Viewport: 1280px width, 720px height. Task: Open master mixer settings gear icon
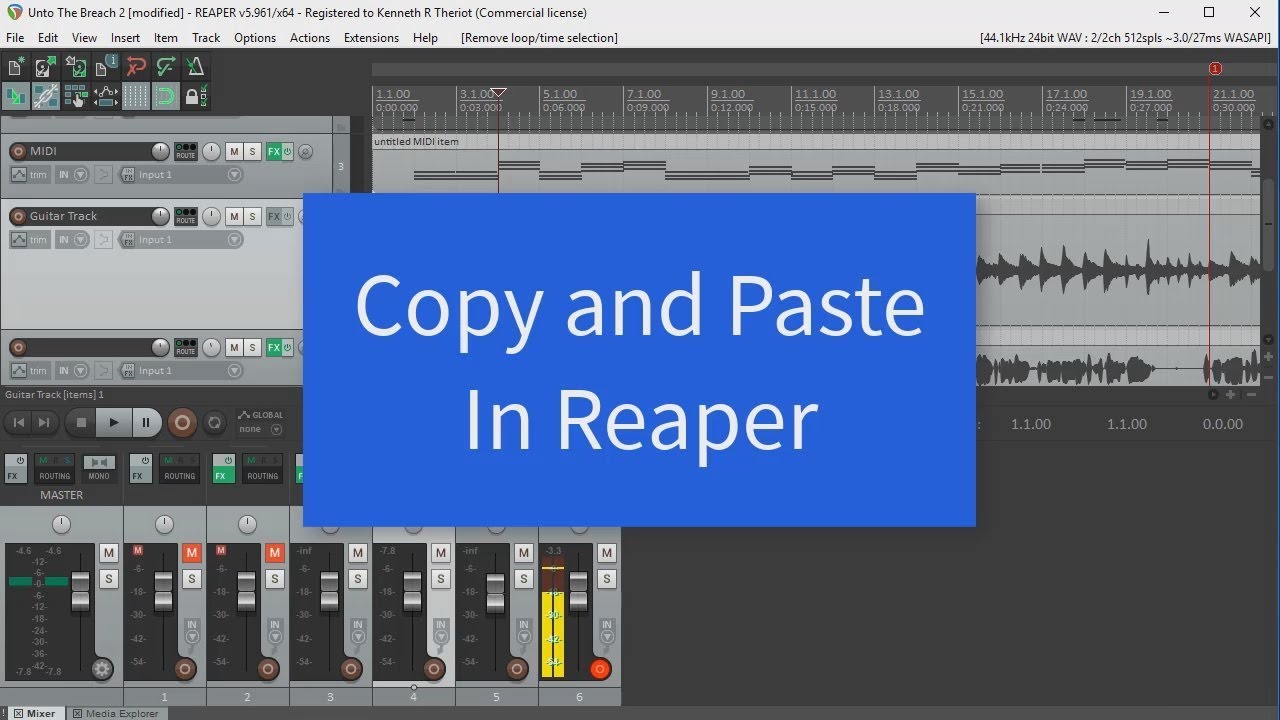102,669
